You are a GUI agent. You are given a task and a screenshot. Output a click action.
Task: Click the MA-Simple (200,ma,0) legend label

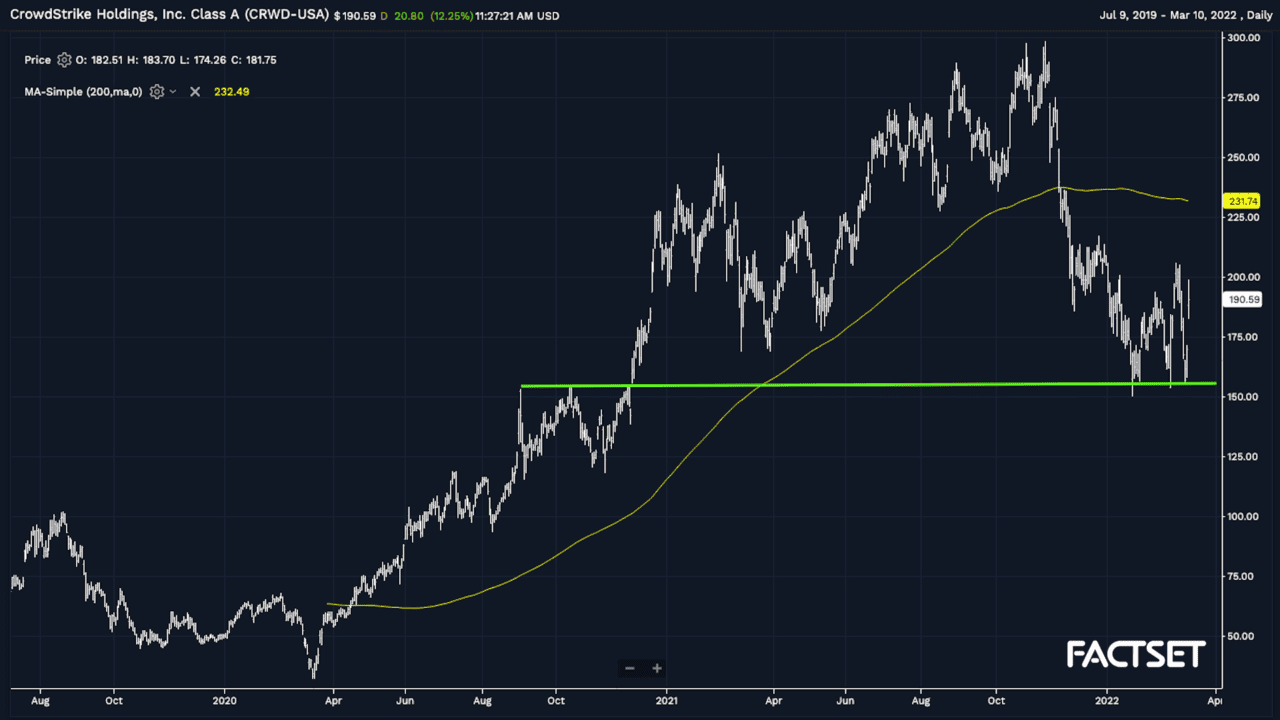[84, 92]
